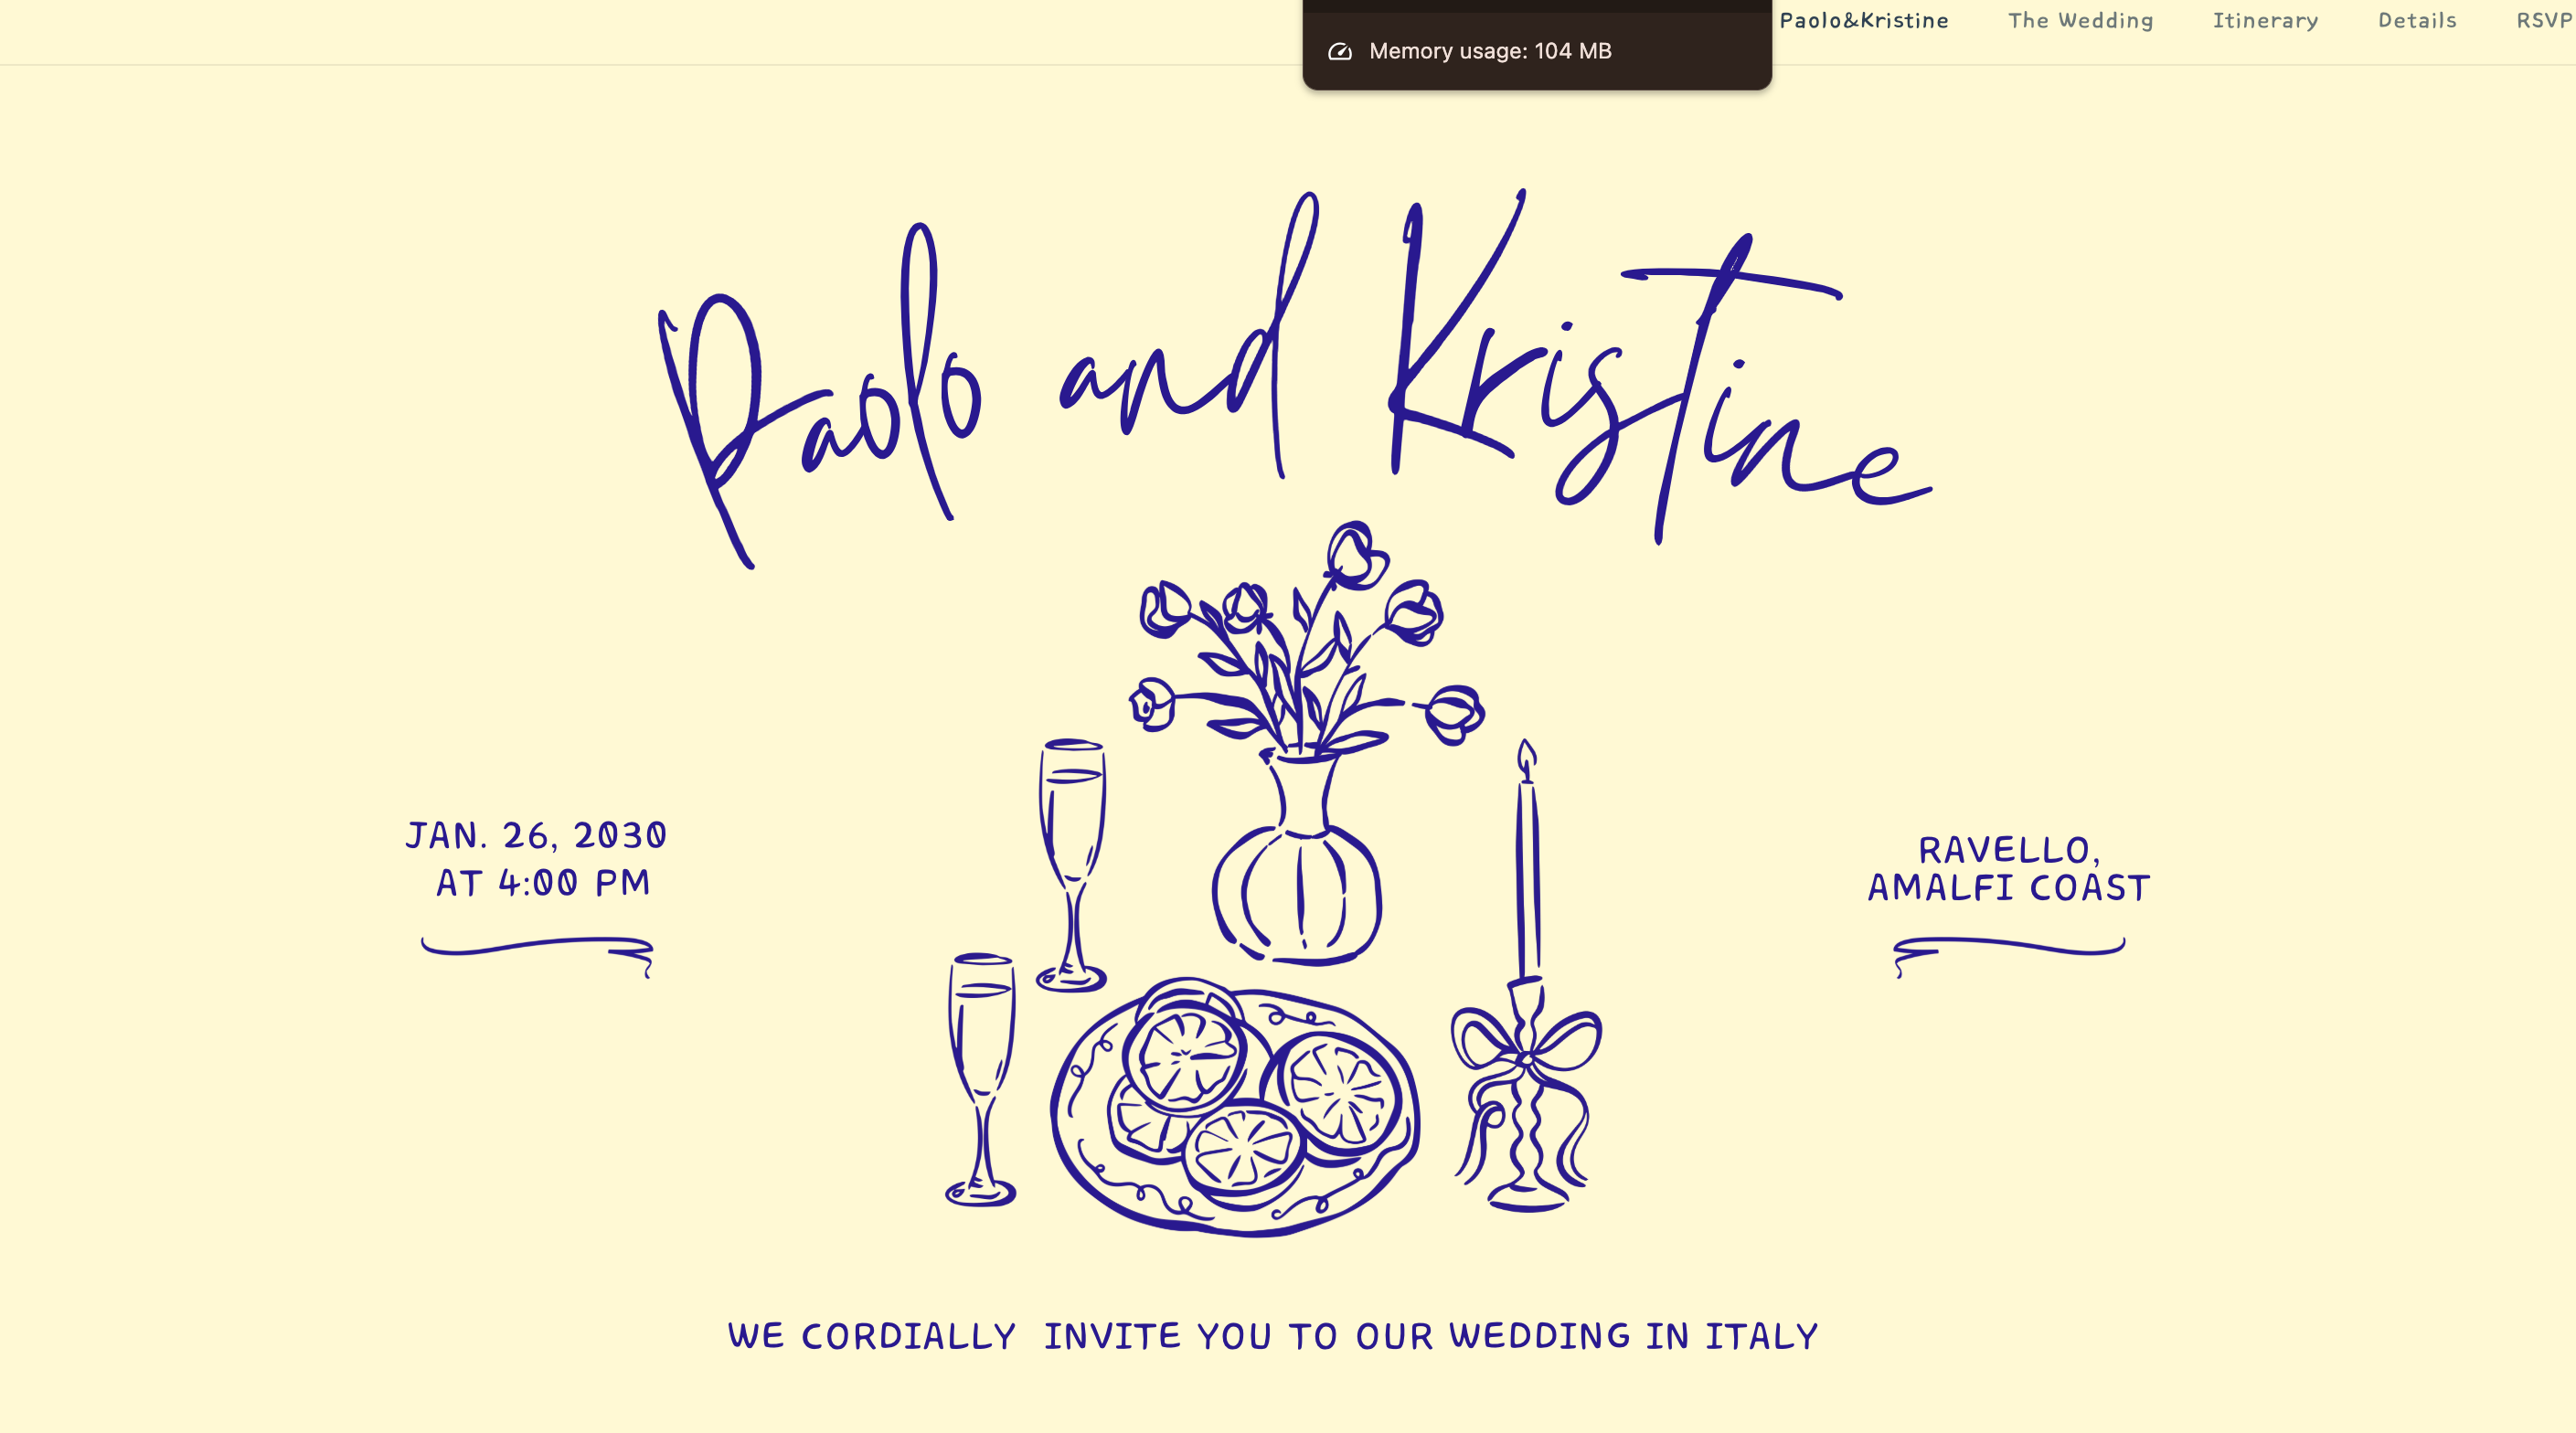This screenshot has height=1433, width=2576.
Task: Click the swirl flourish under Amalfi Coast
Action: click(x=2008, y=951)
